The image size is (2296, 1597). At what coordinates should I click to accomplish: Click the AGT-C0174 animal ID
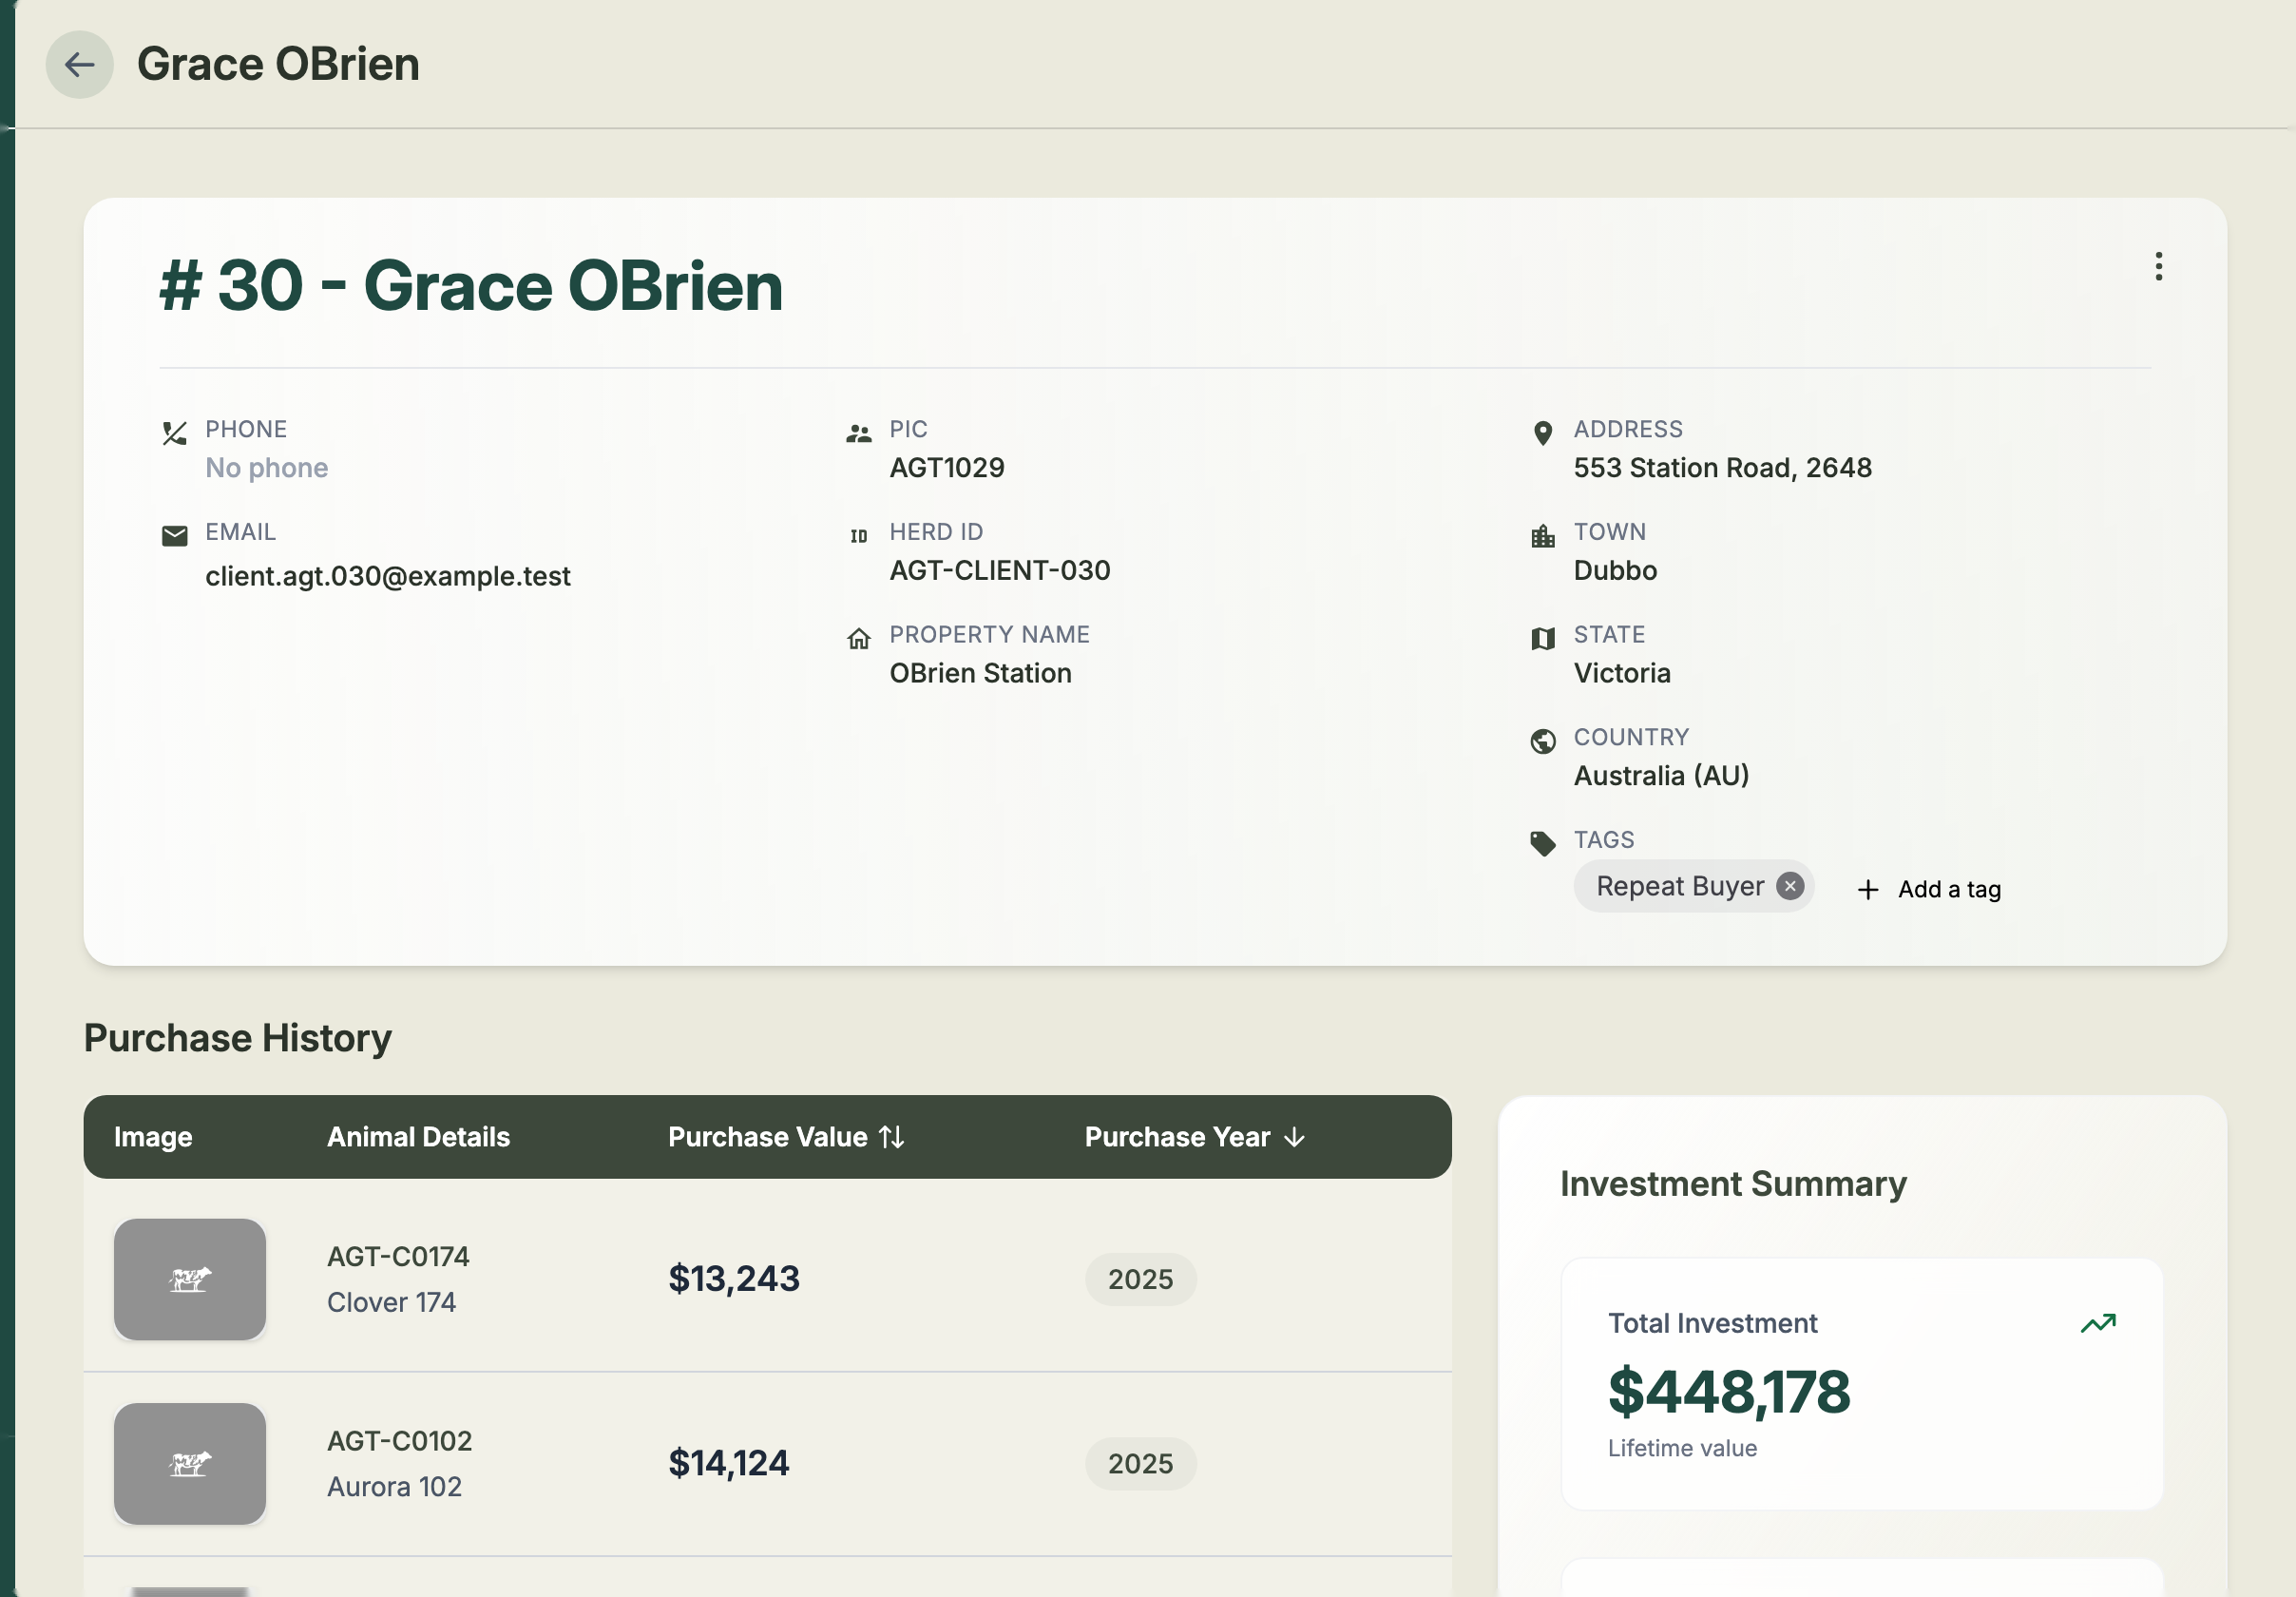398,1256
